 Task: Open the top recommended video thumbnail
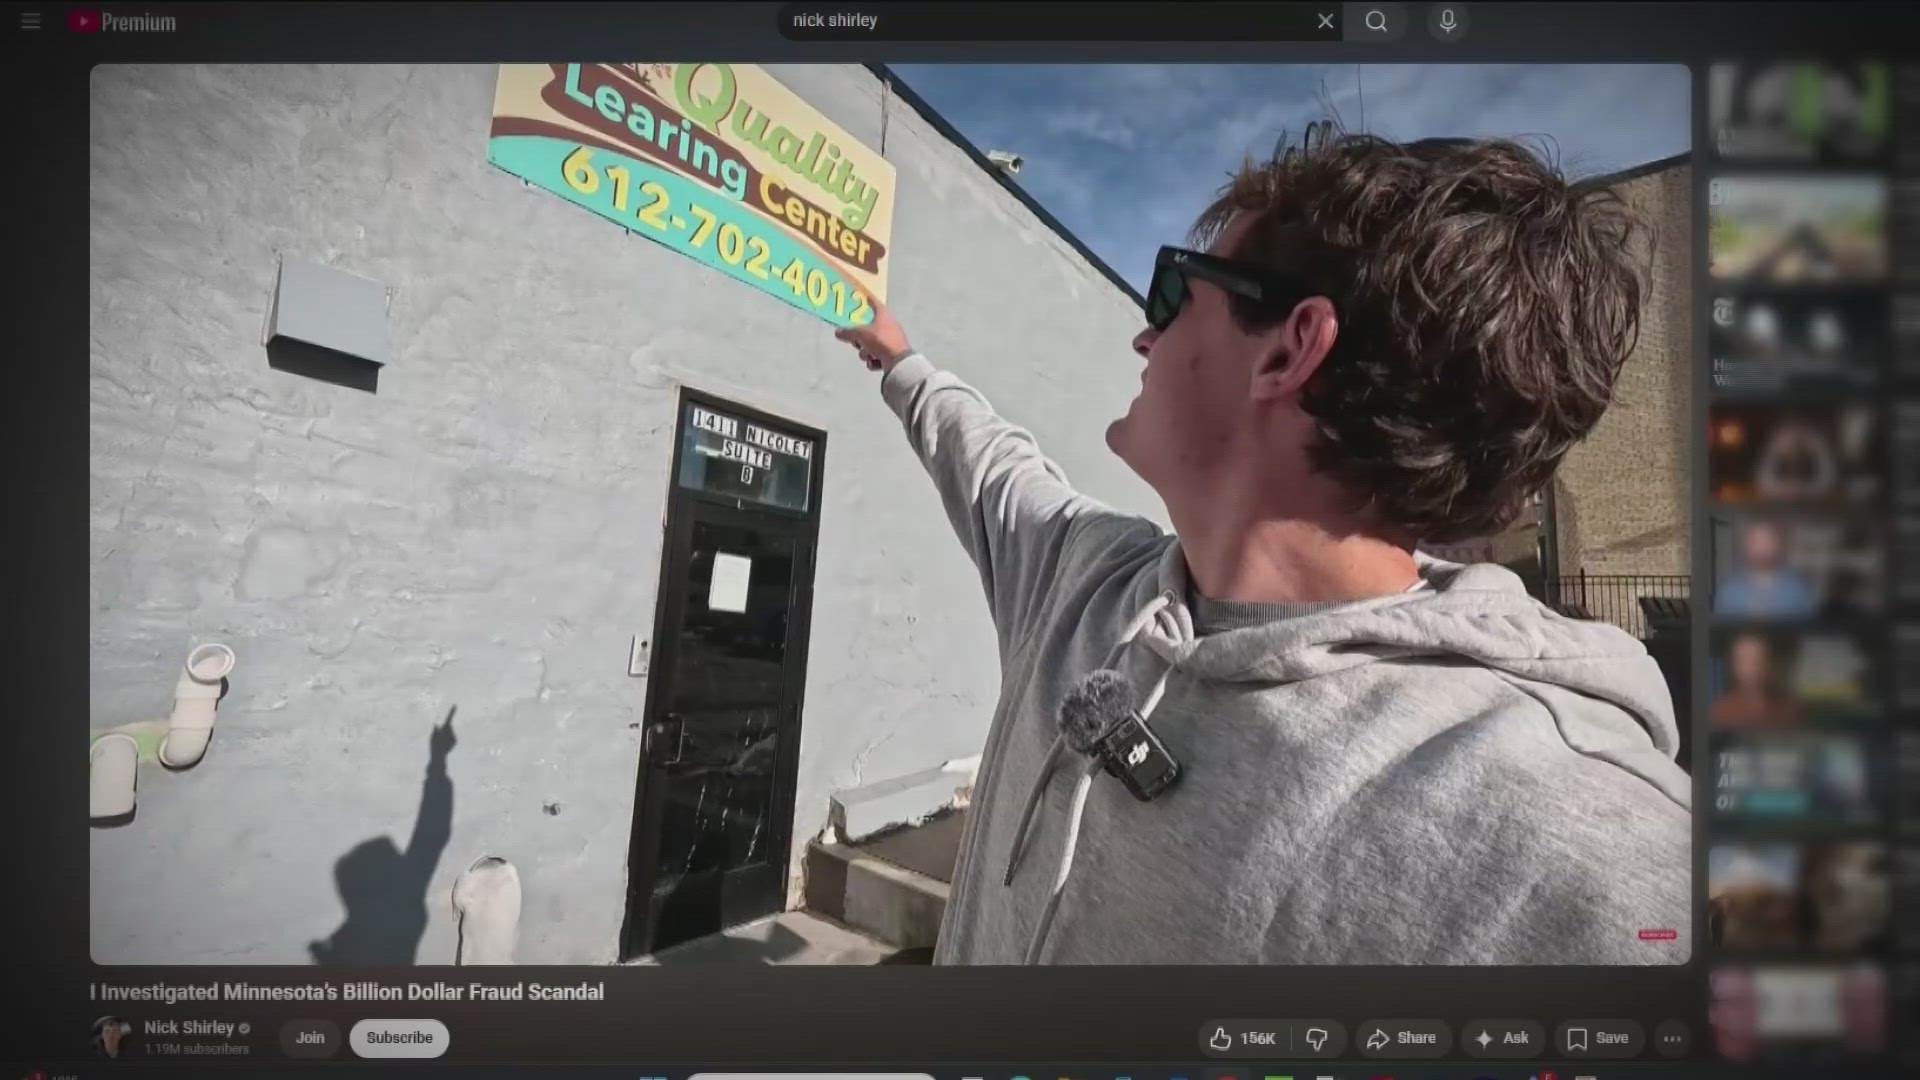tap(1797, 110)
